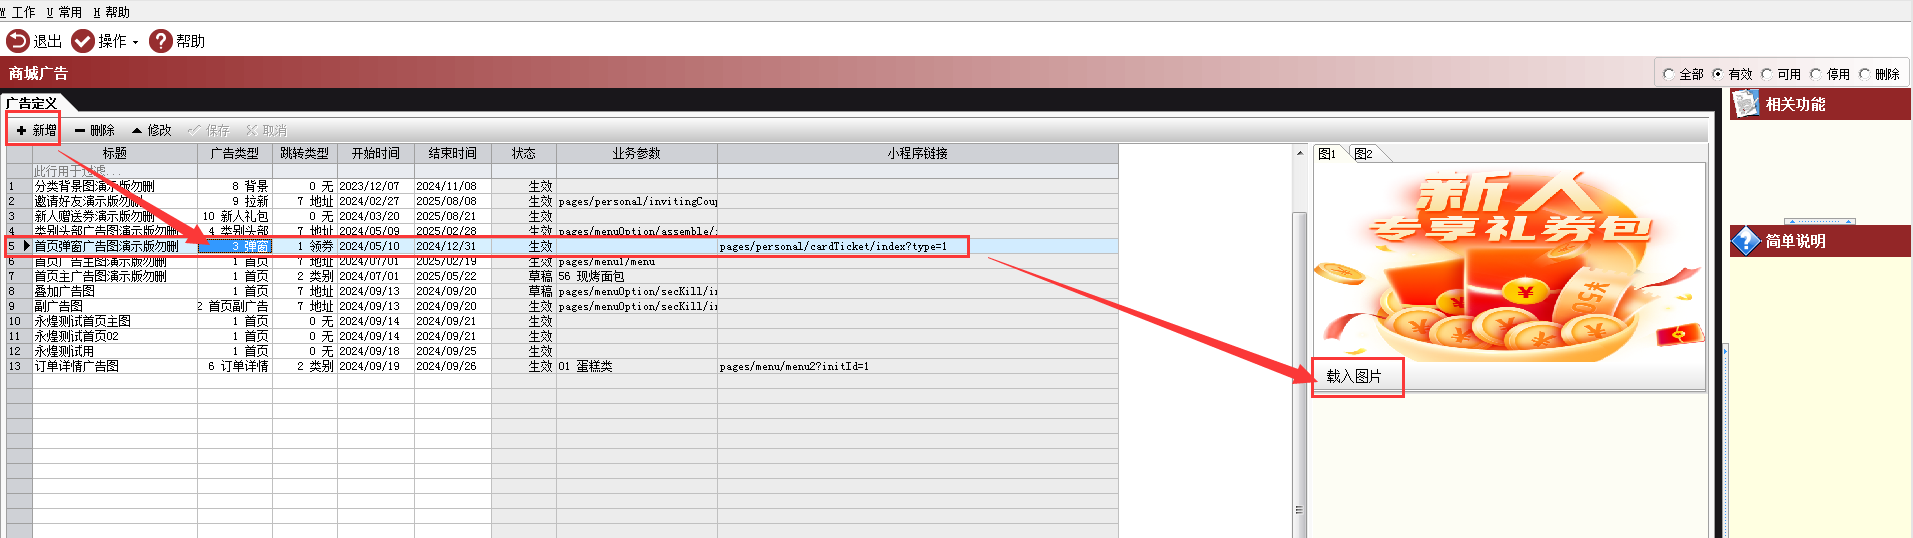Switch to the 广告定义 tab

coord(31,103)
